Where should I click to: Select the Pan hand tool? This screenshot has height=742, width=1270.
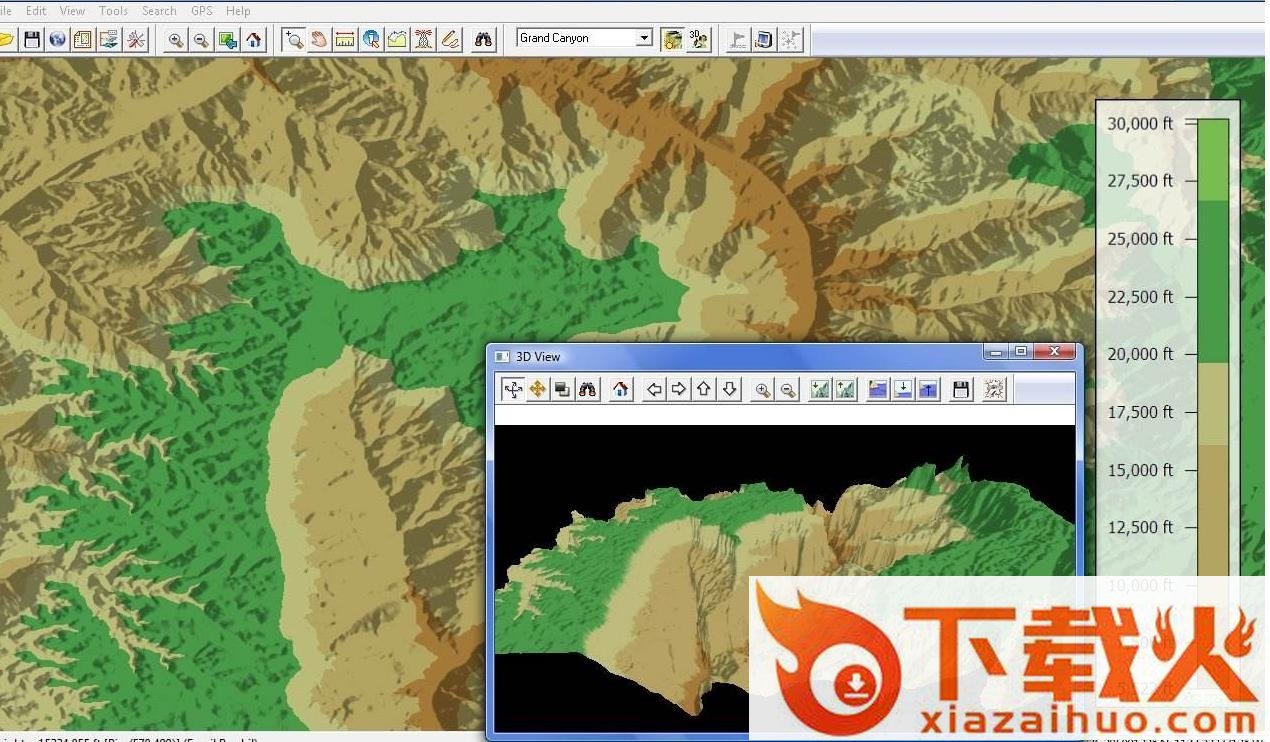(x=319, y=39)
